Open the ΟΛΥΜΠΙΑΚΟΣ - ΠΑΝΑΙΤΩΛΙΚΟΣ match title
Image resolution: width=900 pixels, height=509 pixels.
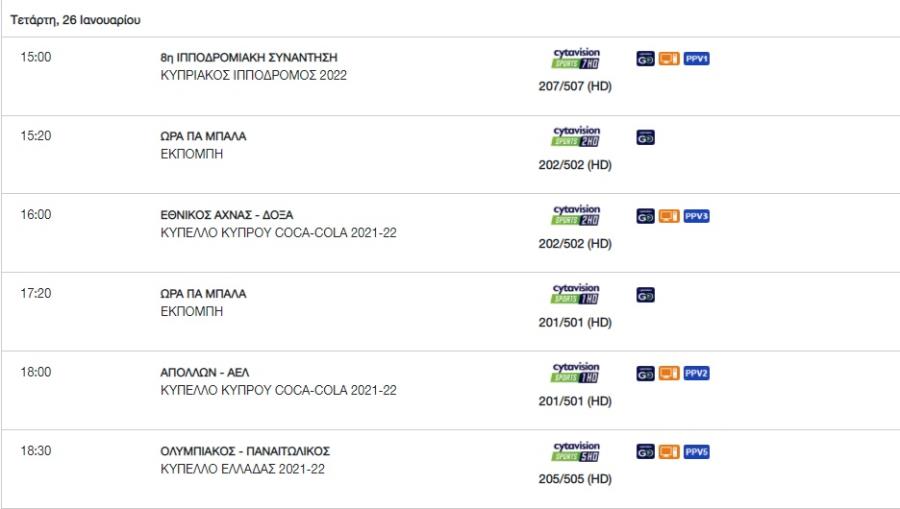pyautogui.click(x=245, y=451)
